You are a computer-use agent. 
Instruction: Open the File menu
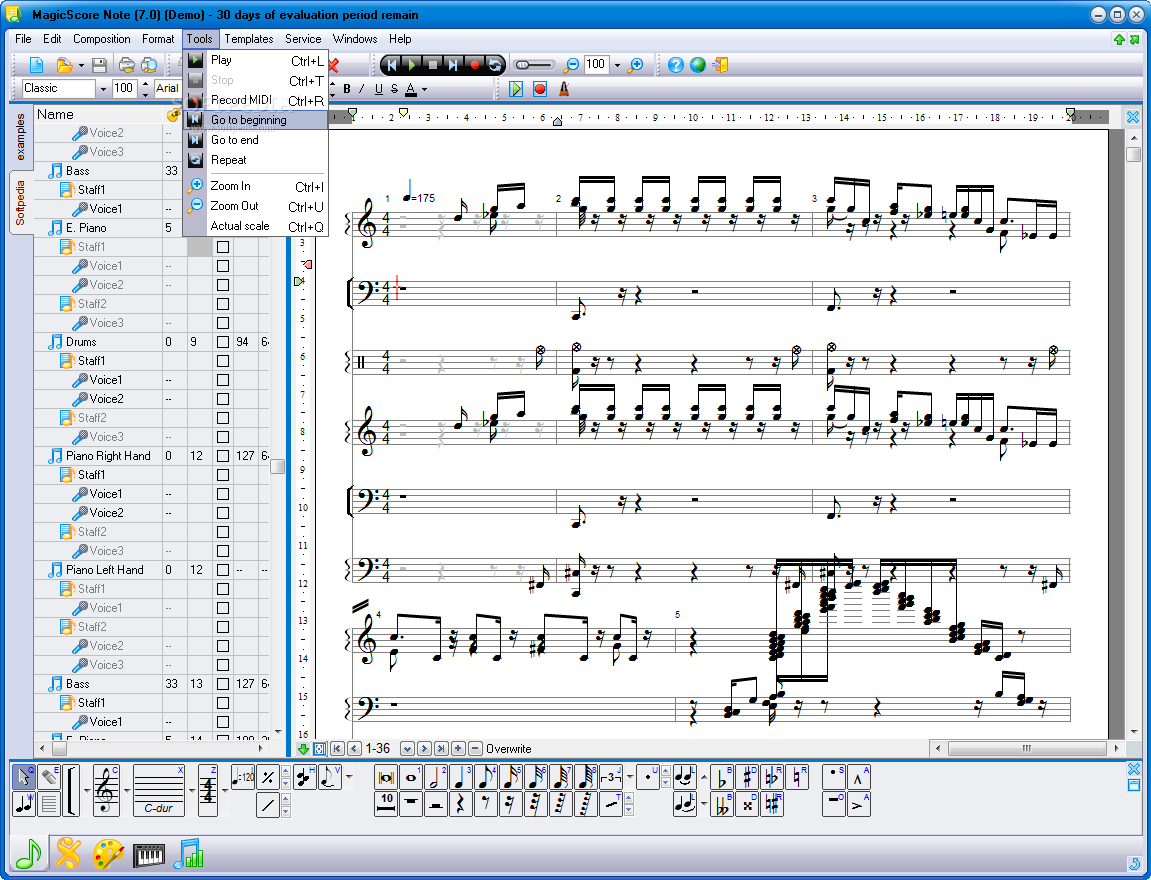pyautogui.click(x=23, y=39)
